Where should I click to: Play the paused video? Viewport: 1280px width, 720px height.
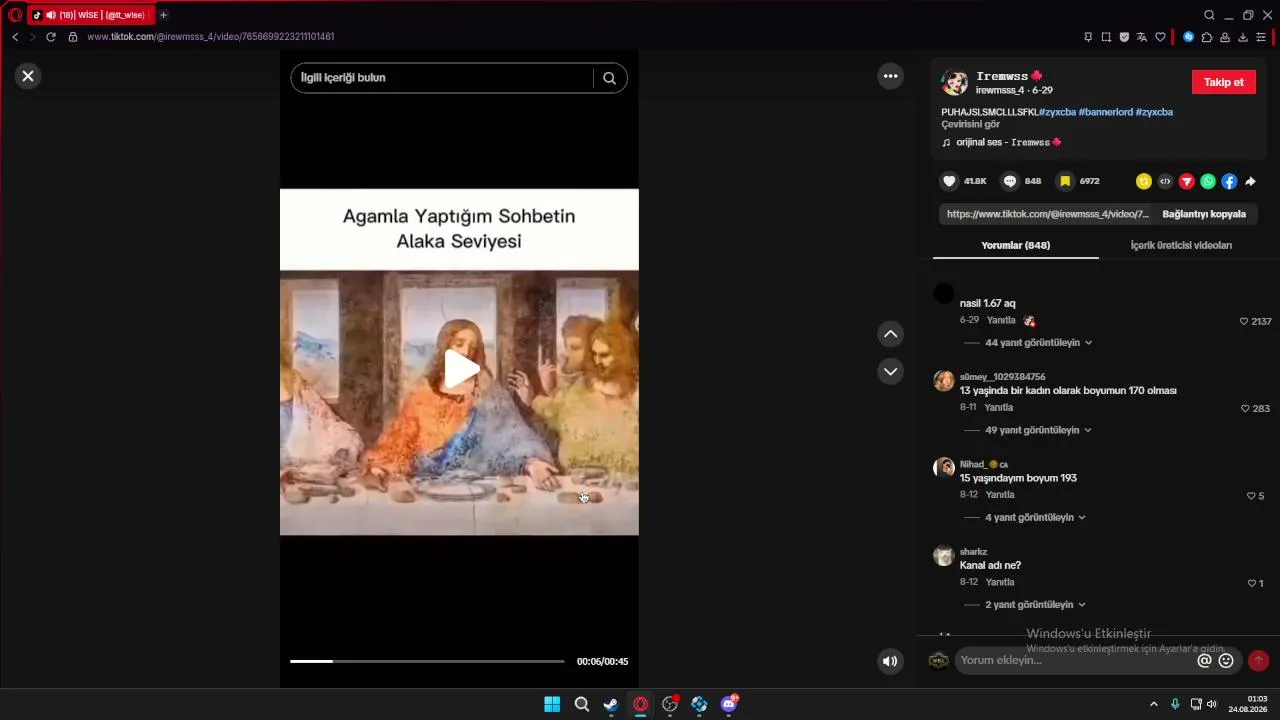click(x=461, y=369)
